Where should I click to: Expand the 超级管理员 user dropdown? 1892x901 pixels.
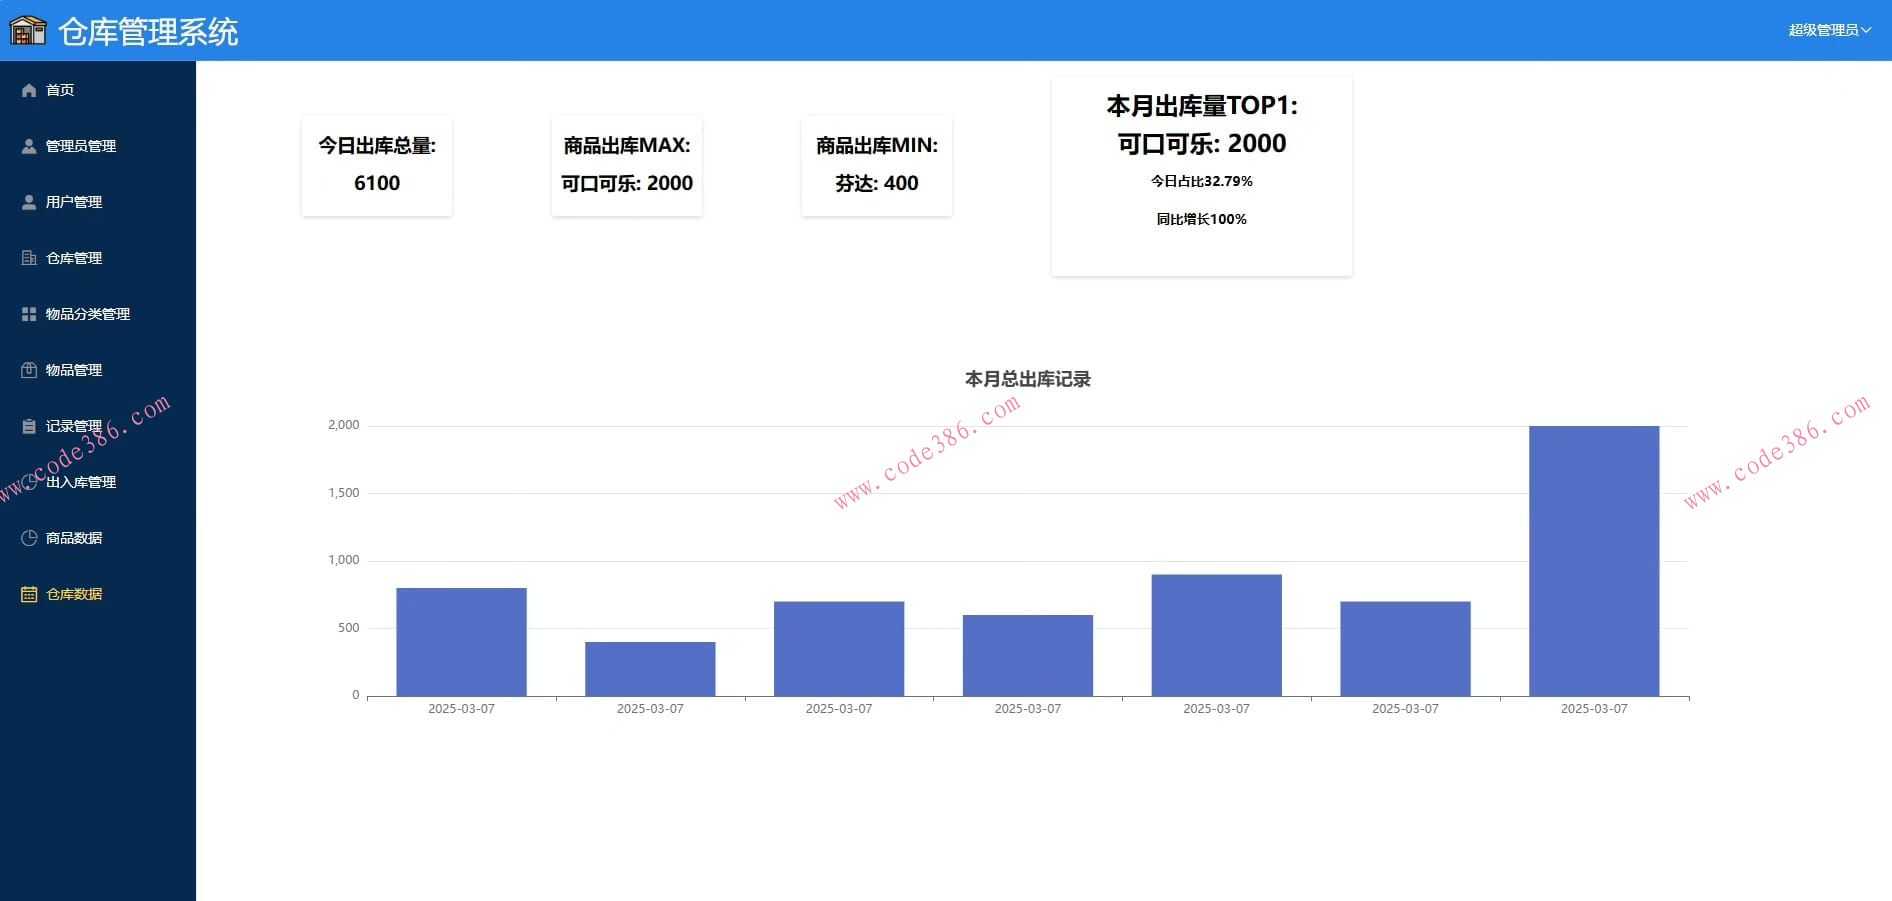tap(1828, 30)
